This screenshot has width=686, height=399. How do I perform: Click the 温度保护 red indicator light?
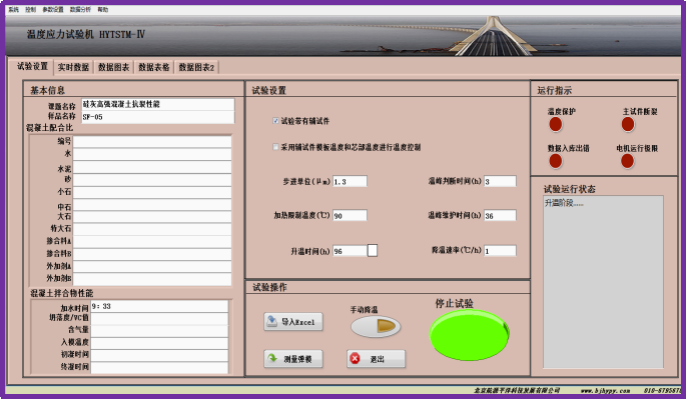[x=556, y=125]
